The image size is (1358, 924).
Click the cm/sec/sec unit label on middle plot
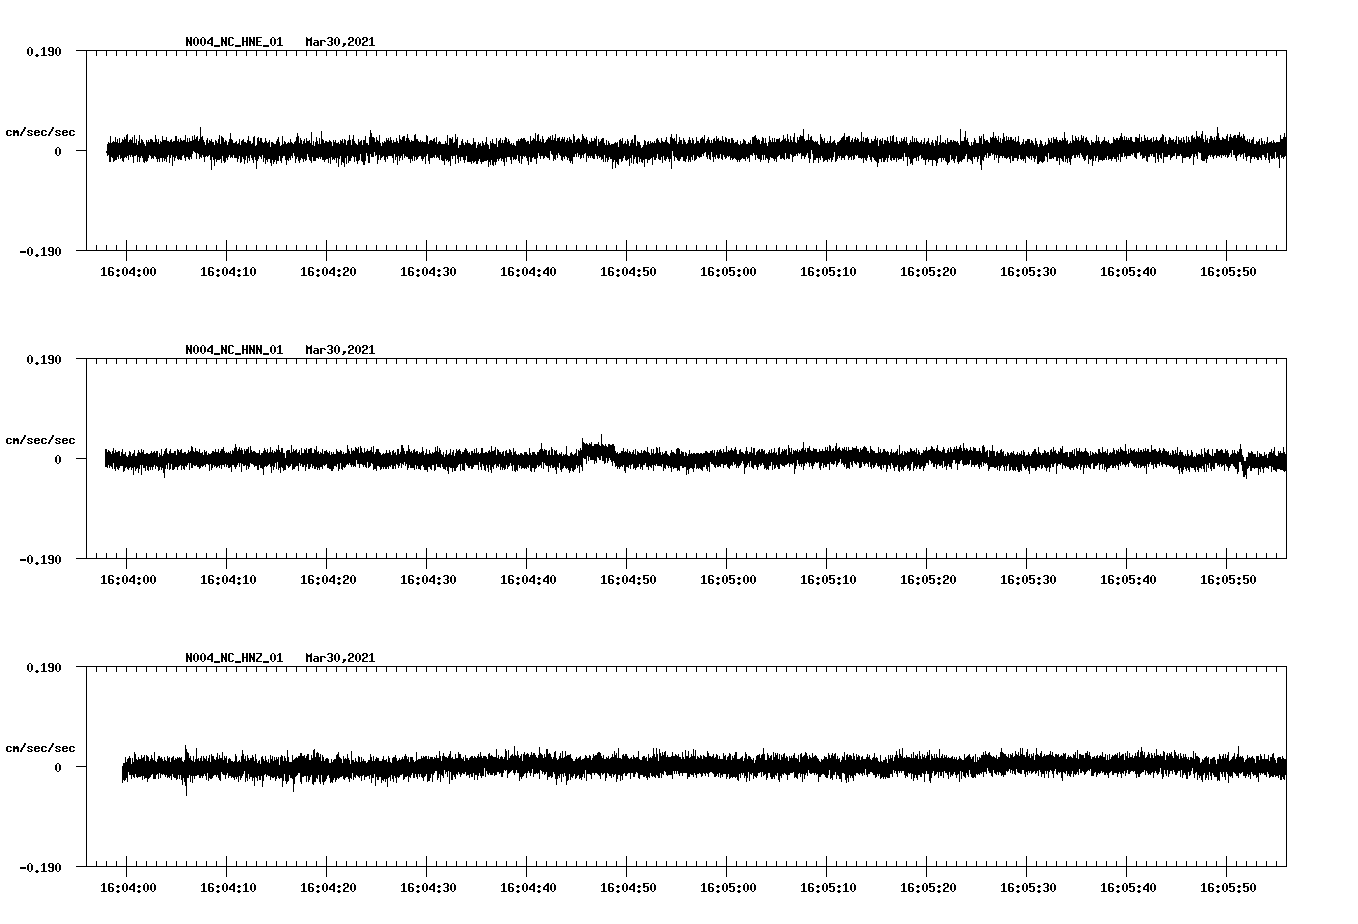coord(41,439)
